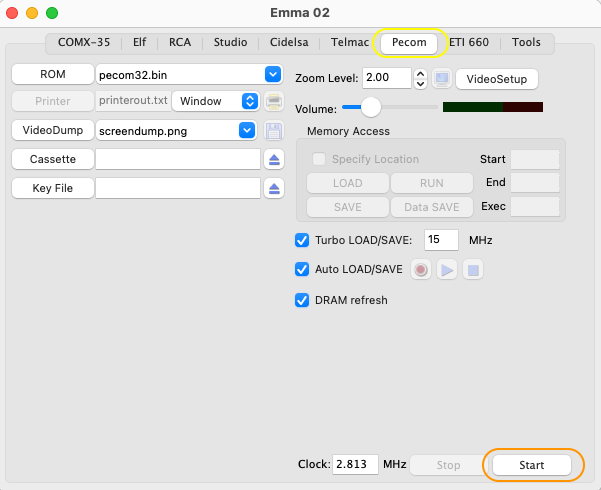This screenshot has width=601, height=490.
Task: Click the ROM button
Action: click(53, 74)
